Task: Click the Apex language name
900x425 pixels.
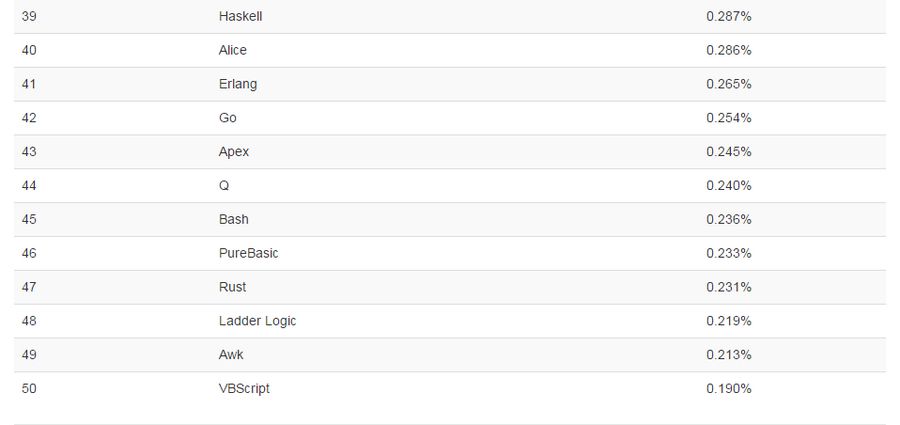Action: [234, 152]
